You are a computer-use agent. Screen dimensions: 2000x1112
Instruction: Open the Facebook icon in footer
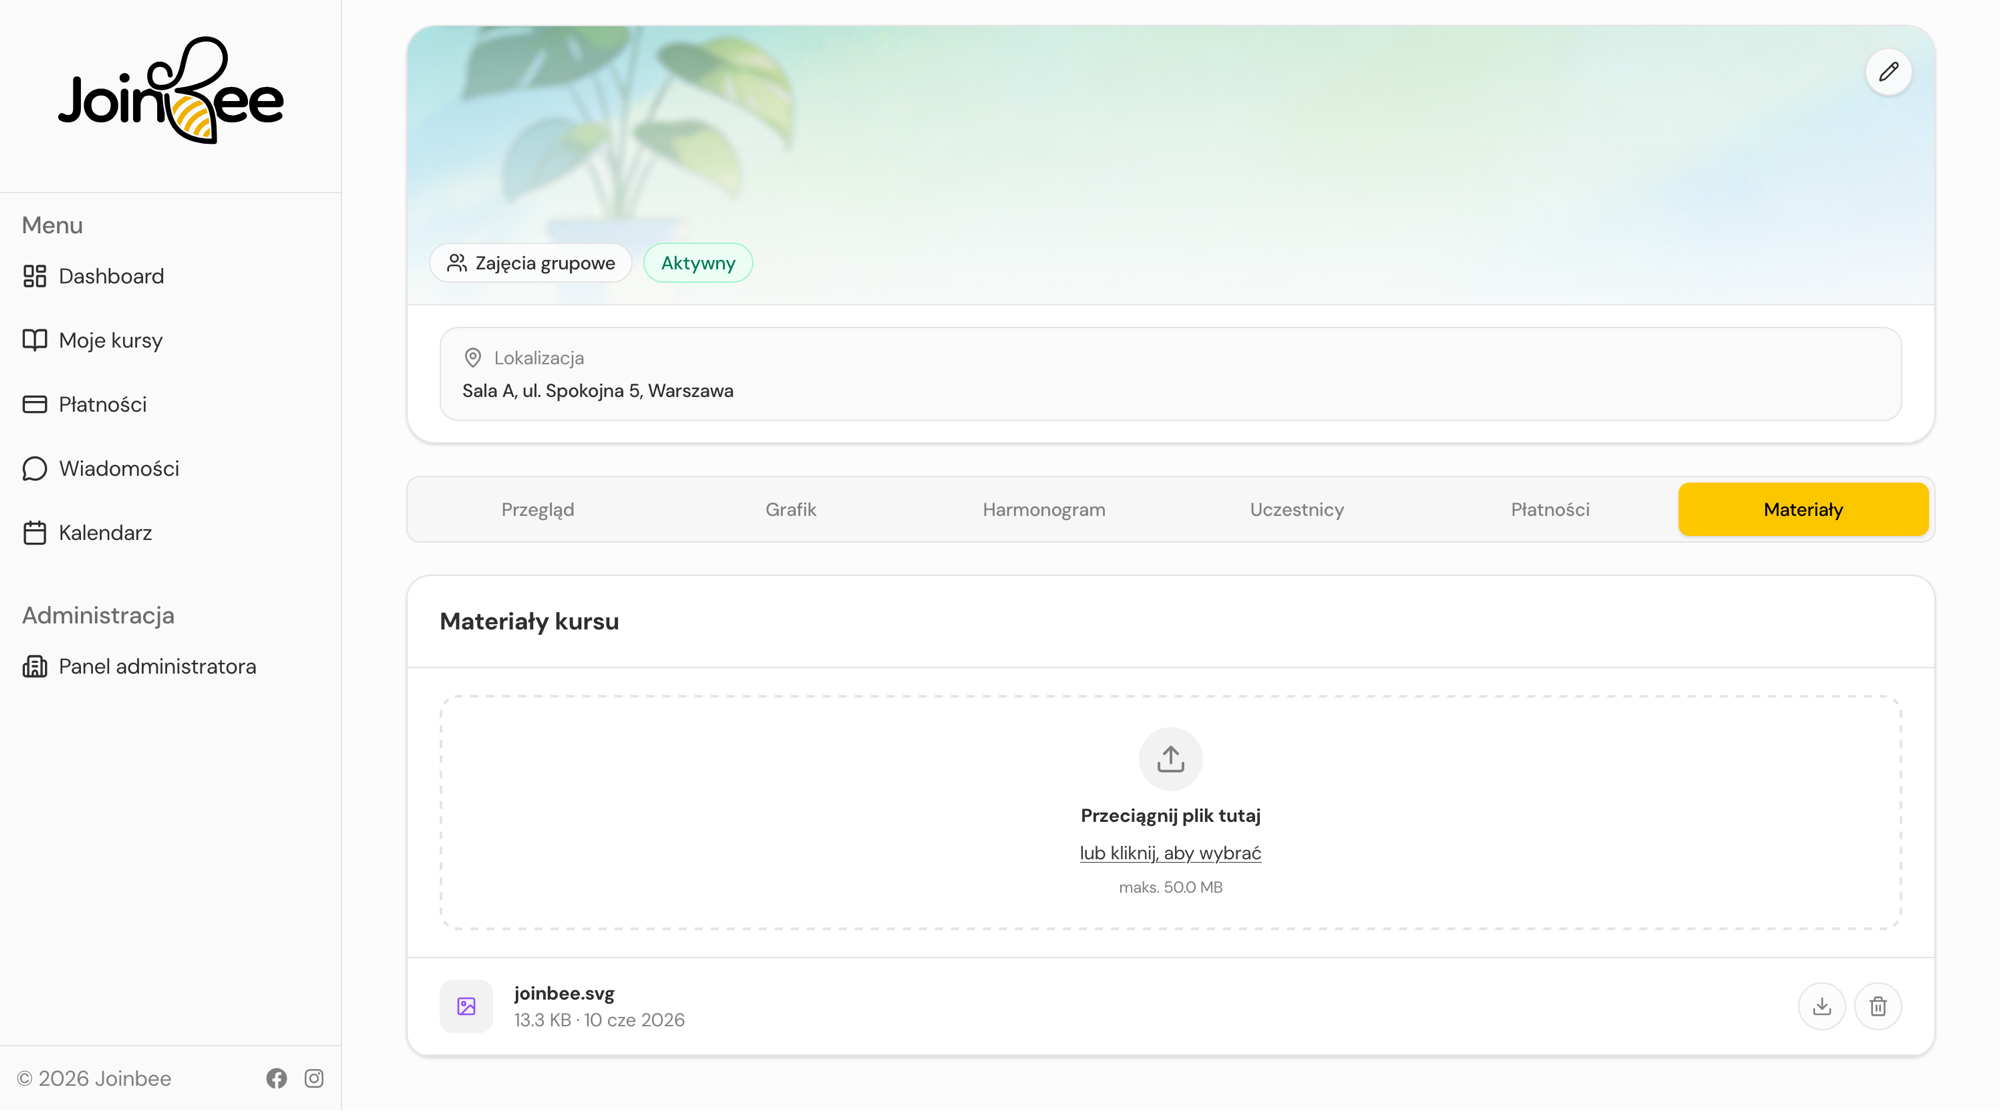click(x=277, y=1078)
